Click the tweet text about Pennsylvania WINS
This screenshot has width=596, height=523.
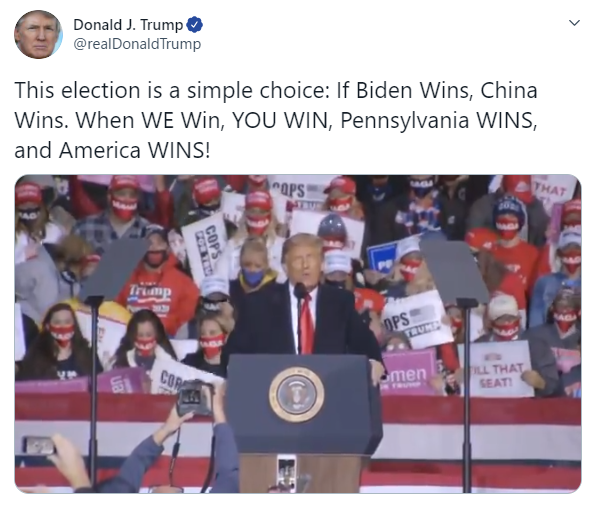pyautogui.click(x=276, y=120)
